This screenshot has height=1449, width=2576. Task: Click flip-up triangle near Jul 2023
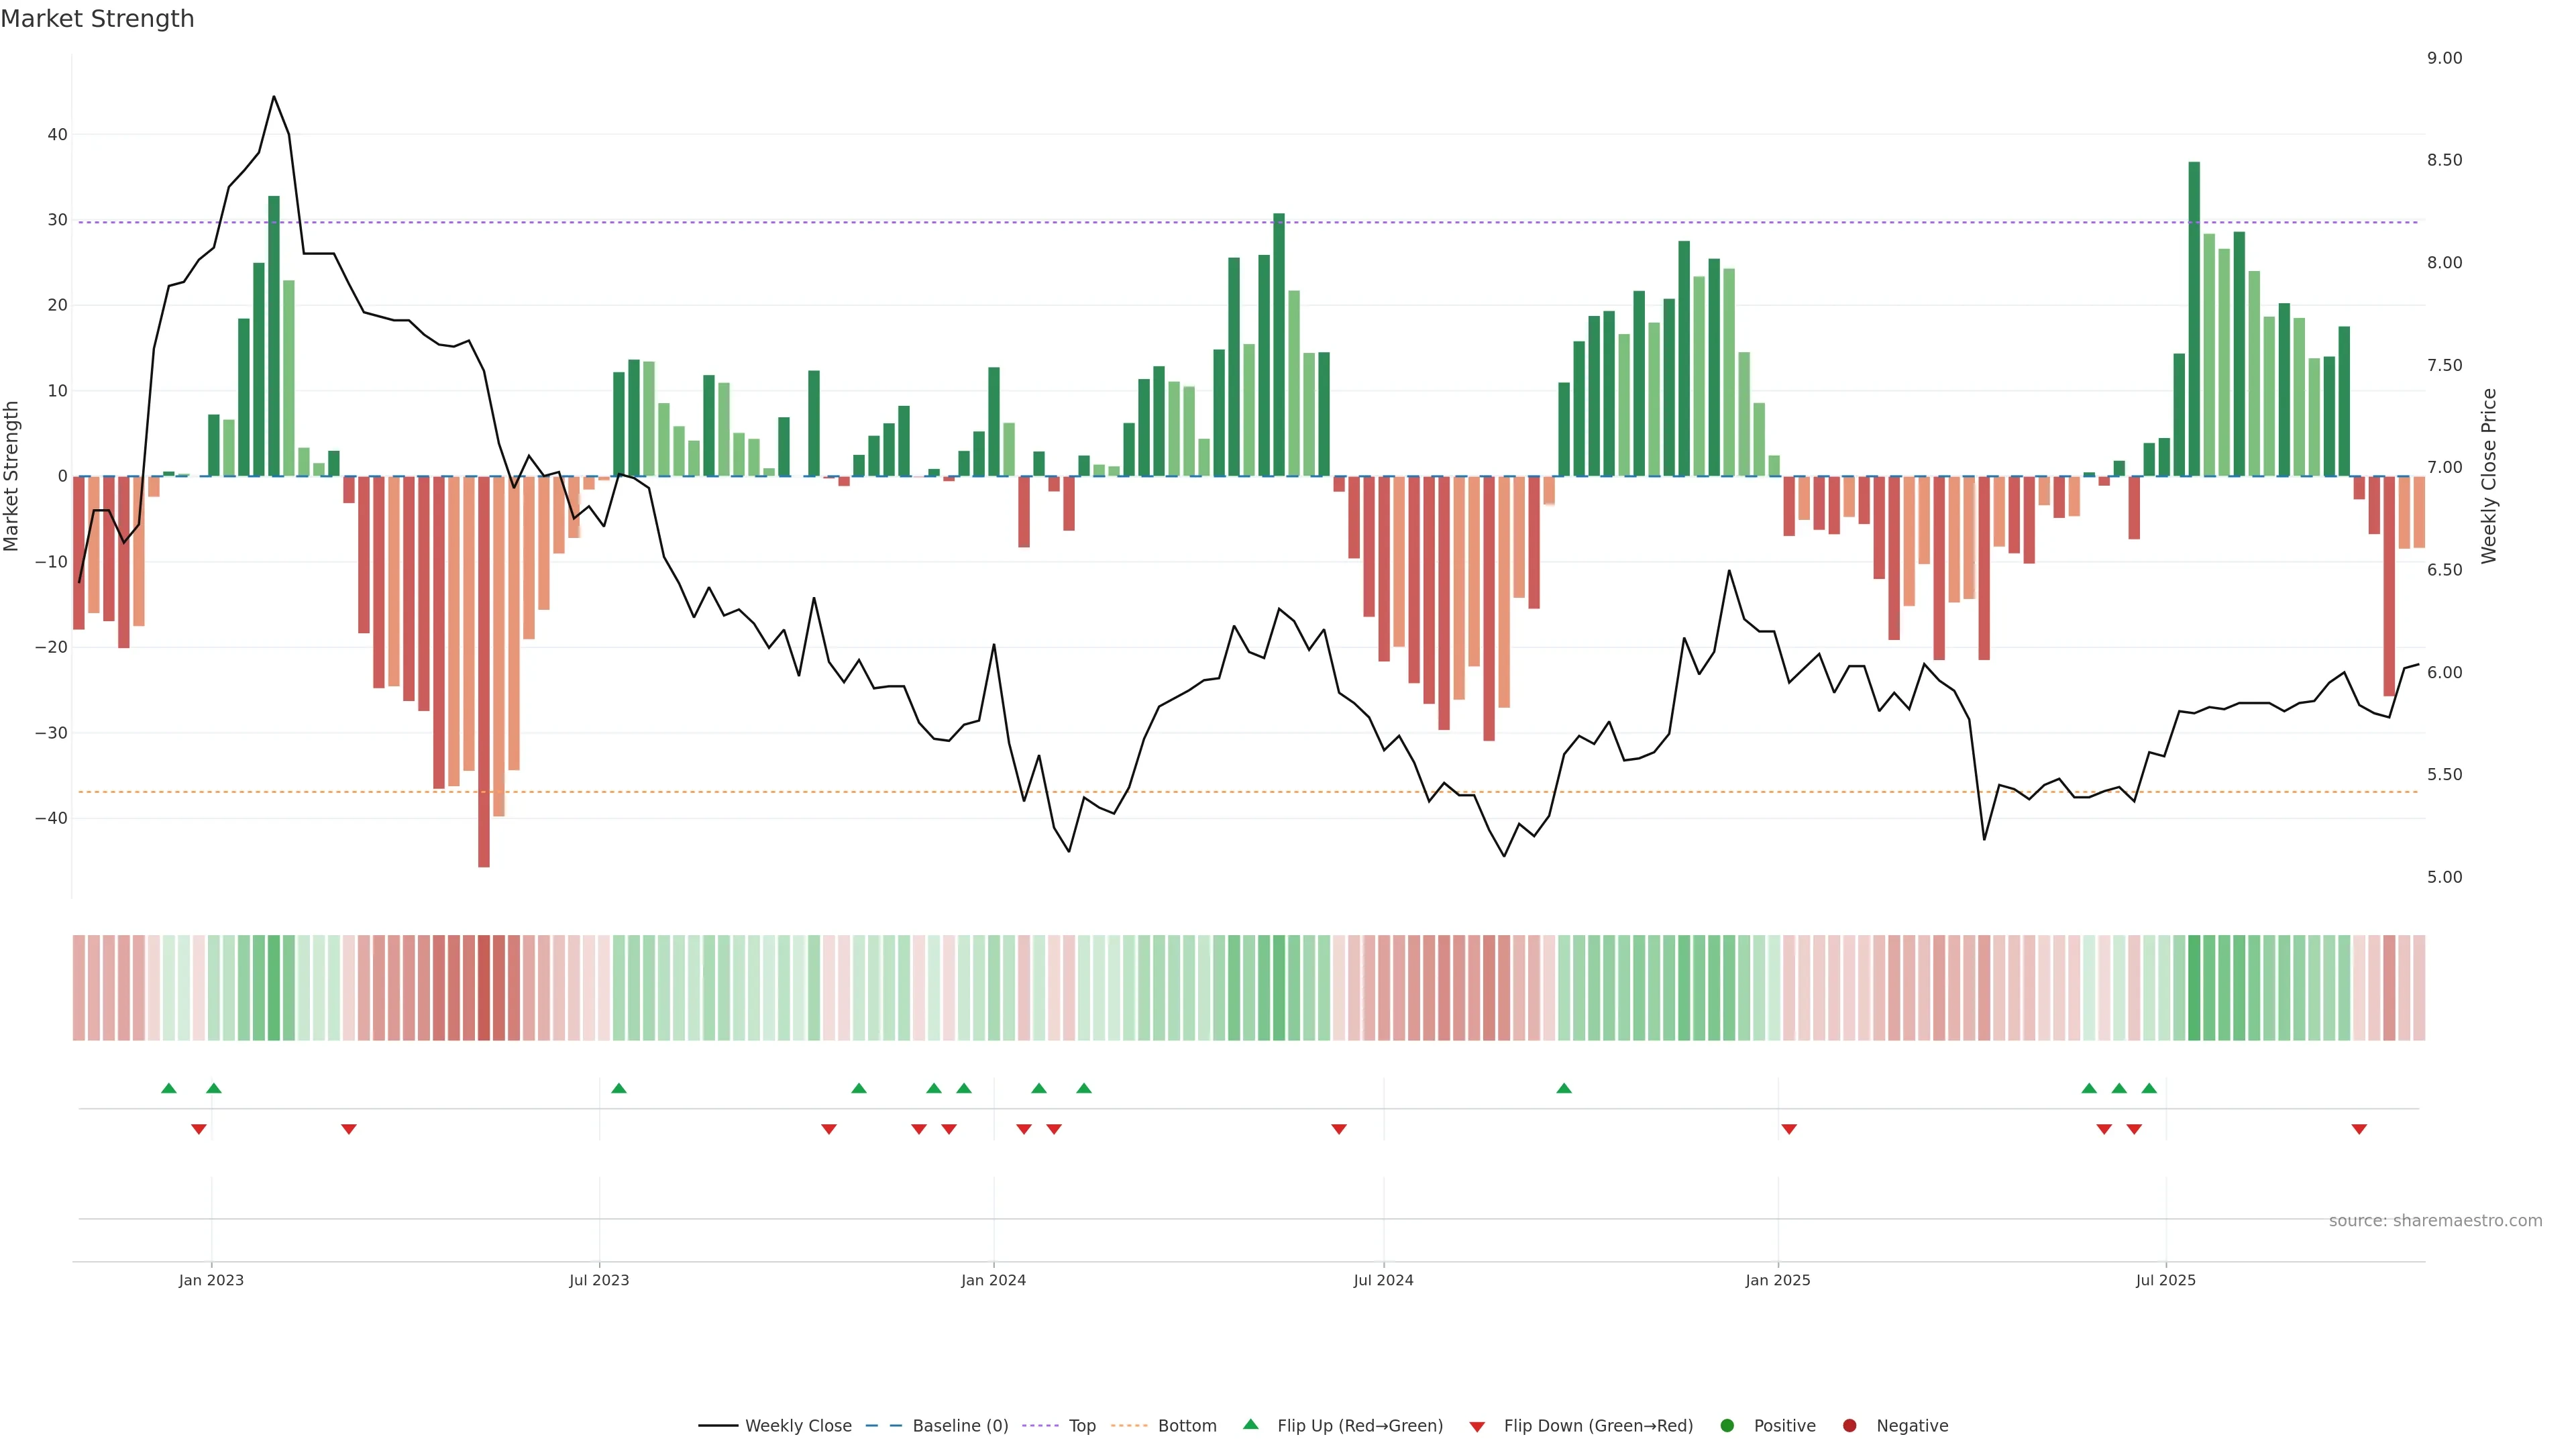[619, 1088]
